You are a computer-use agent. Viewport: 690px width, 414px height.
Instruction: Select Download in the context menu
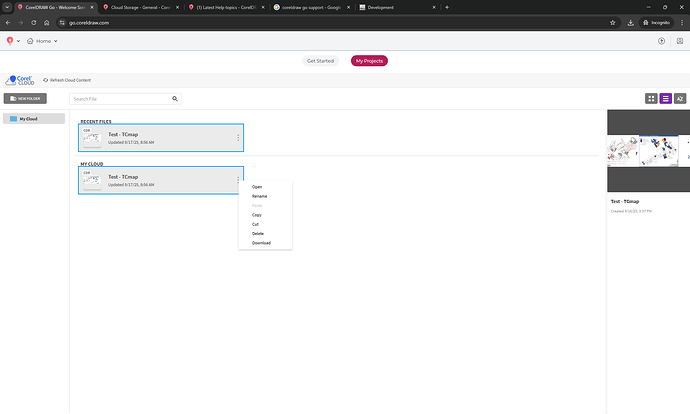pos(261,243)
